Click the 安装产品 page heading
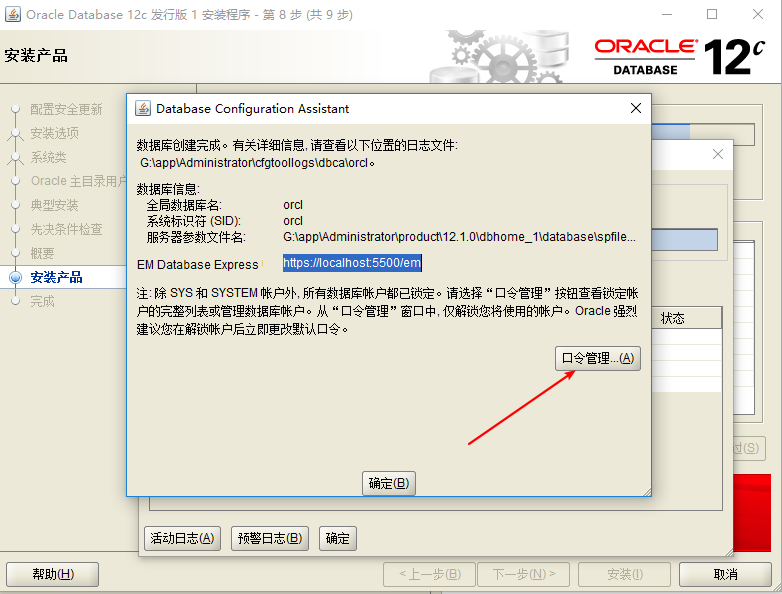 pyautogui.click(x=36, y=55)
